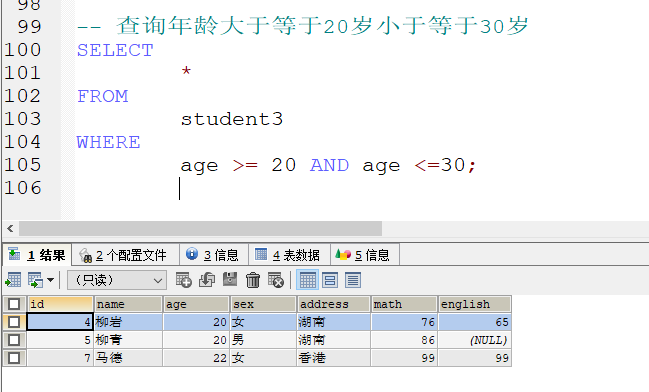
Task: Click the name column header
Action: point(128,304)
